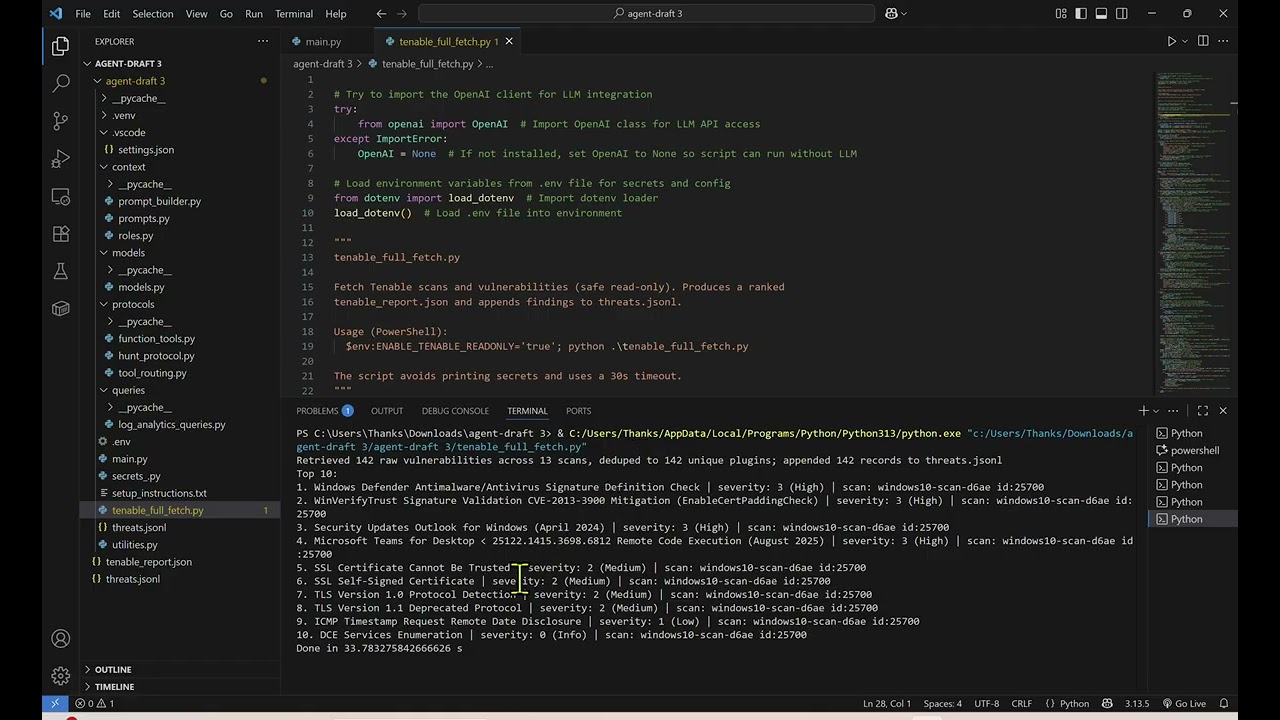Click Go Live in status bar
This screenshot has width=1280, height=720.
click(1183, 703)
